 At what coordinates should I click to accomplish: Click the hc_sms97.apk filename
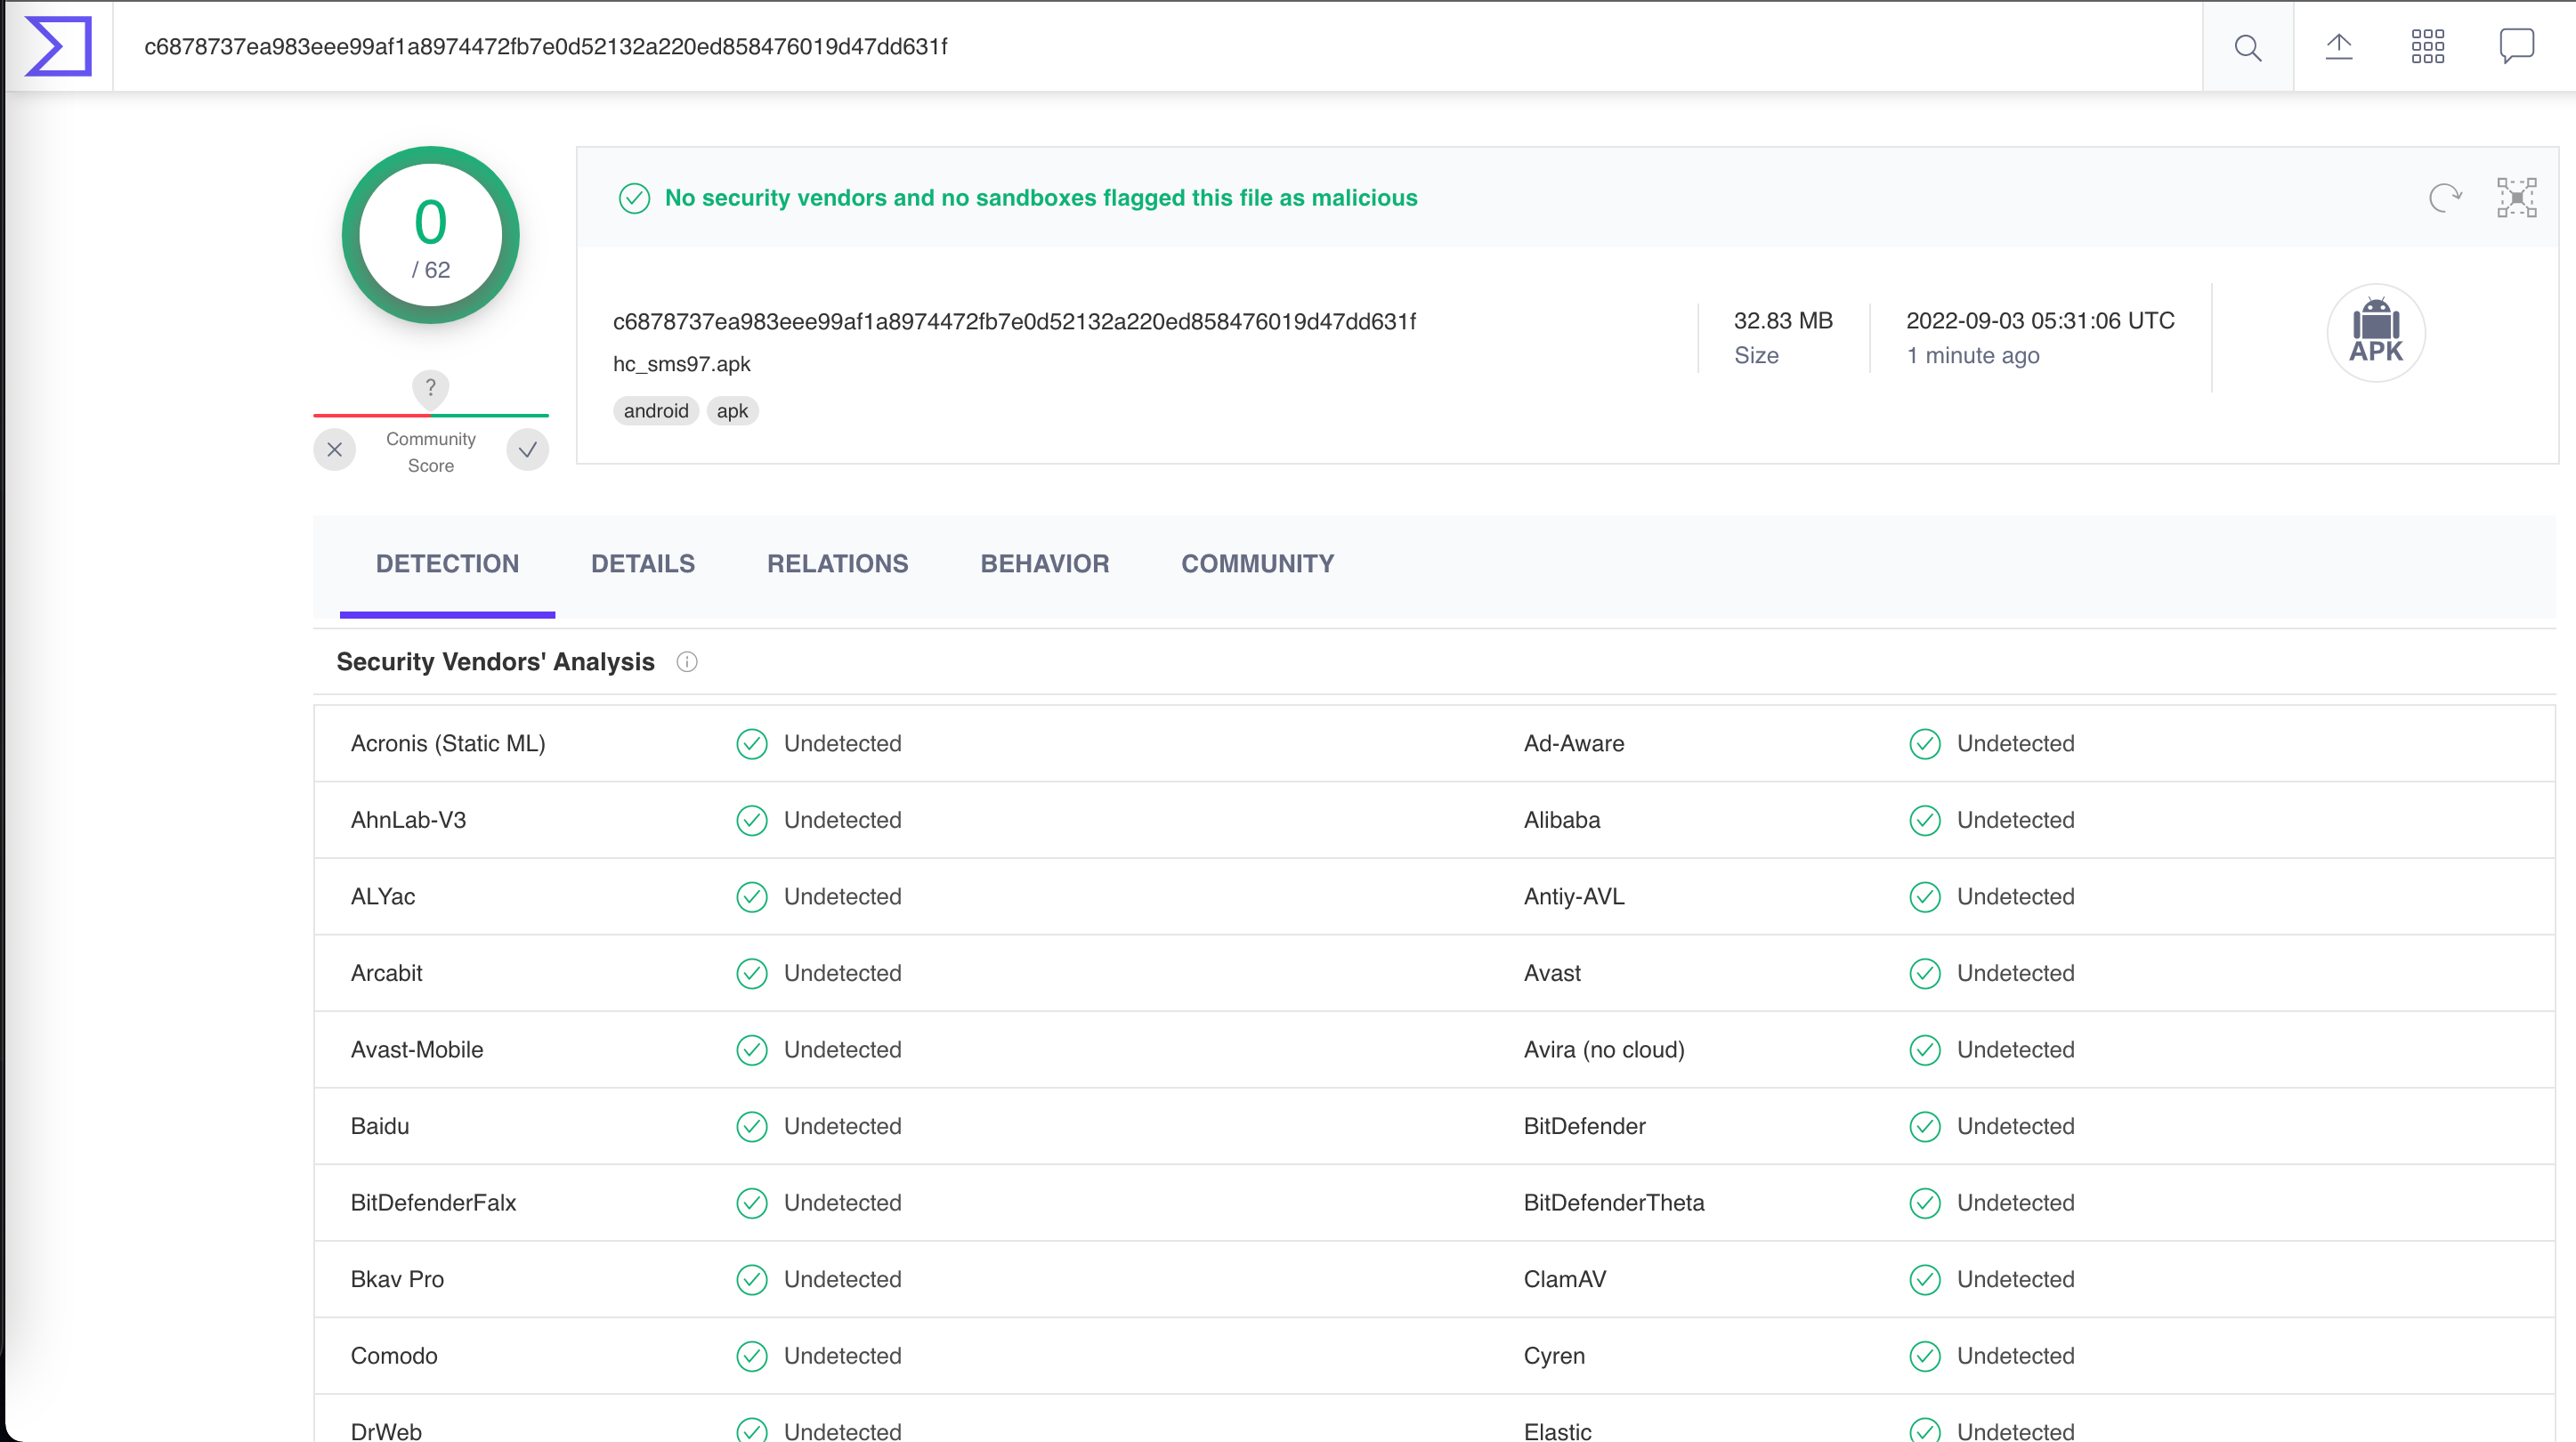(681, 364)
